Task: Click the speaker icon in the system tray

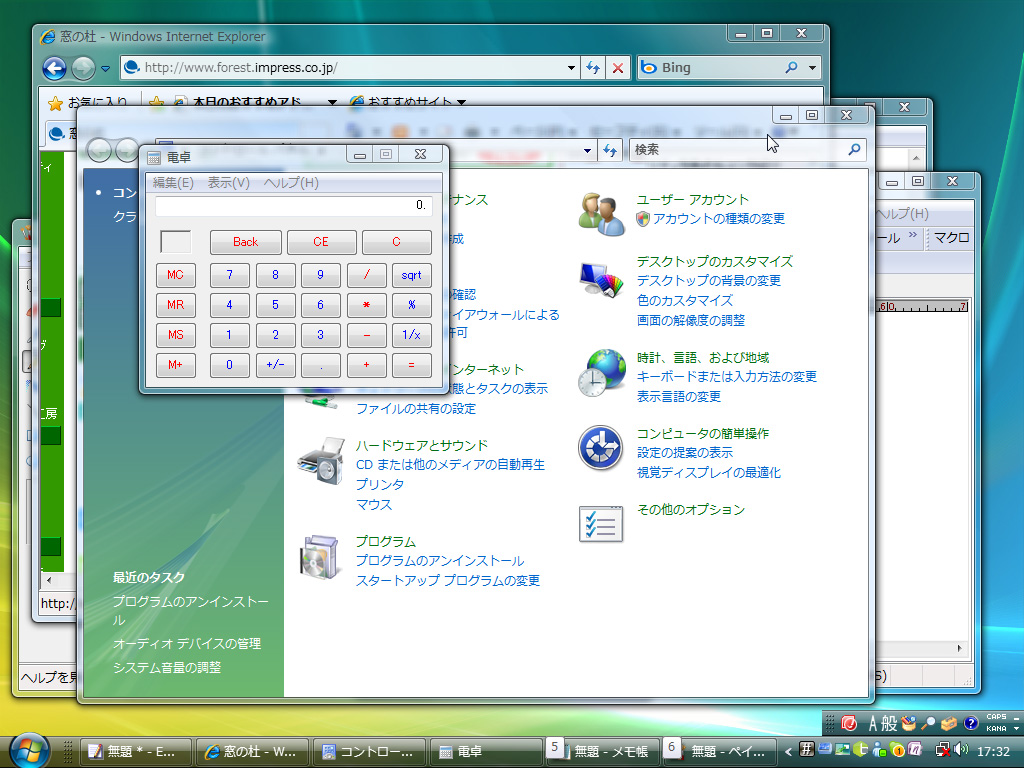Action: (959, 749)
